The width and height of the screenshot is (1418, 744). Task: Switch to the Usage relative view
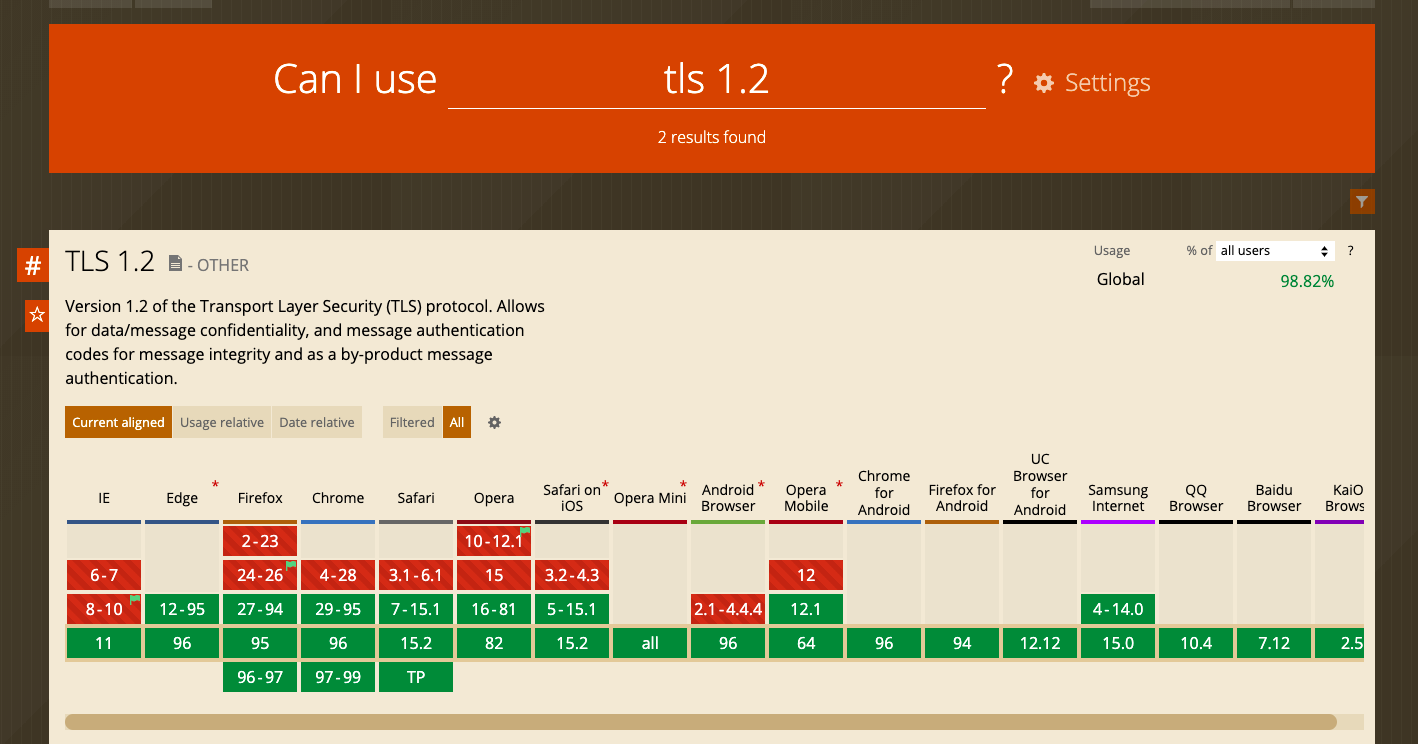coord(221,422)
